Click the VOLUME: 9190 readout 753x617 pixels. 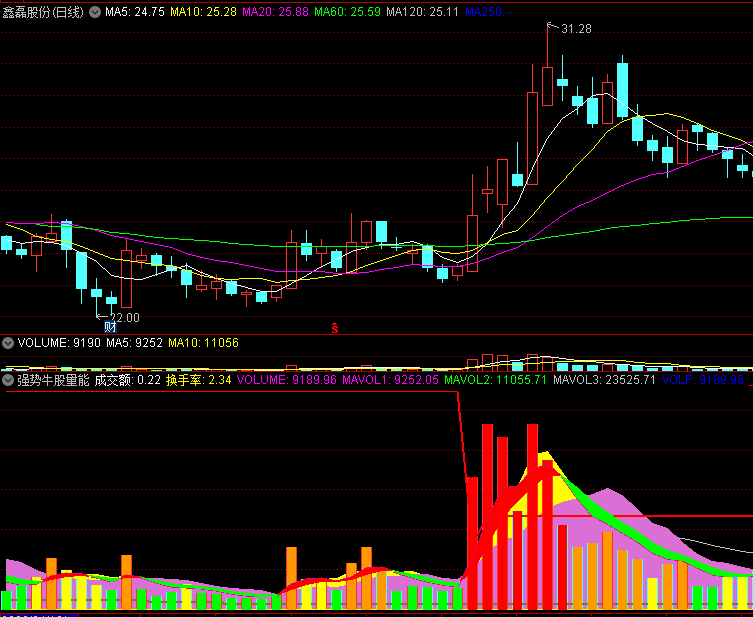click(x=59, y=343)
